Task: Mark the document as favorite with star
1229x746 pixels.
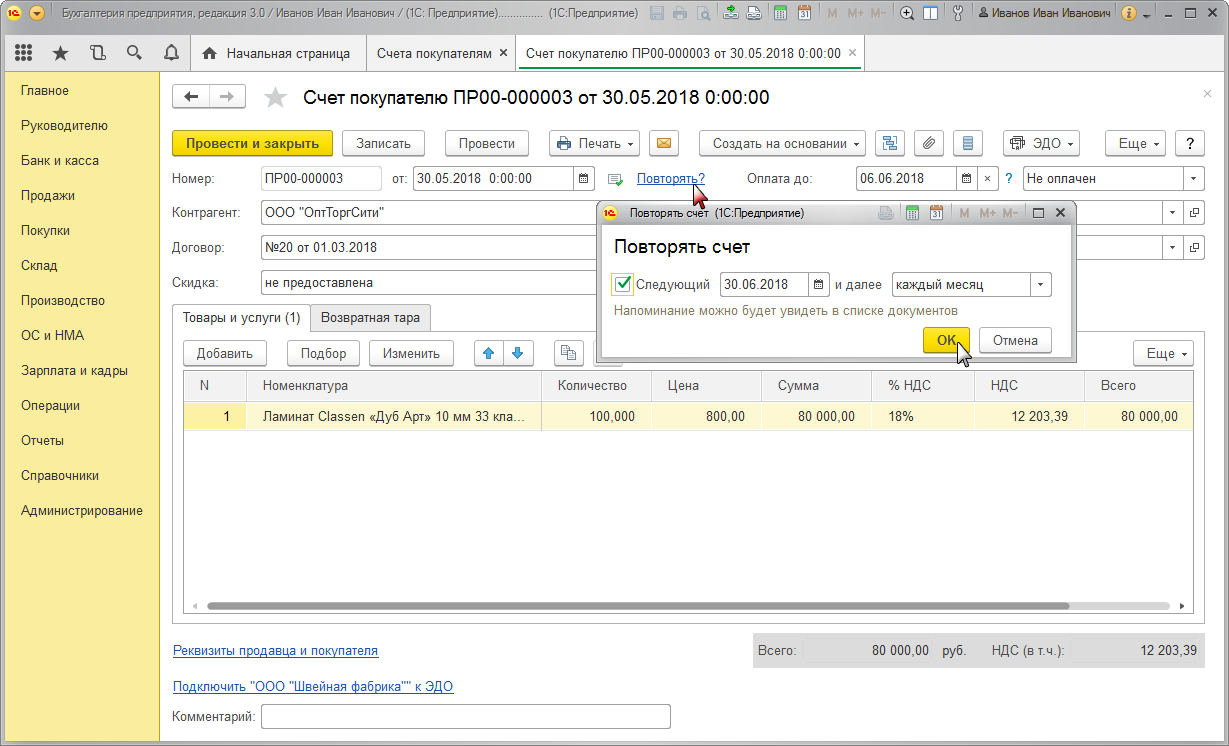Action: coord(275,97)
